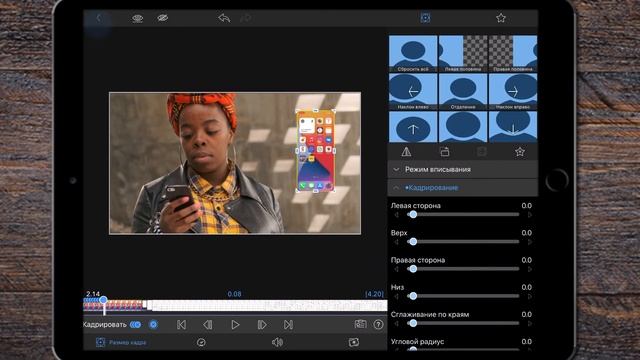This screenshot has width=640, height=360.
Task: Play the preview
Action: (235, 325)
